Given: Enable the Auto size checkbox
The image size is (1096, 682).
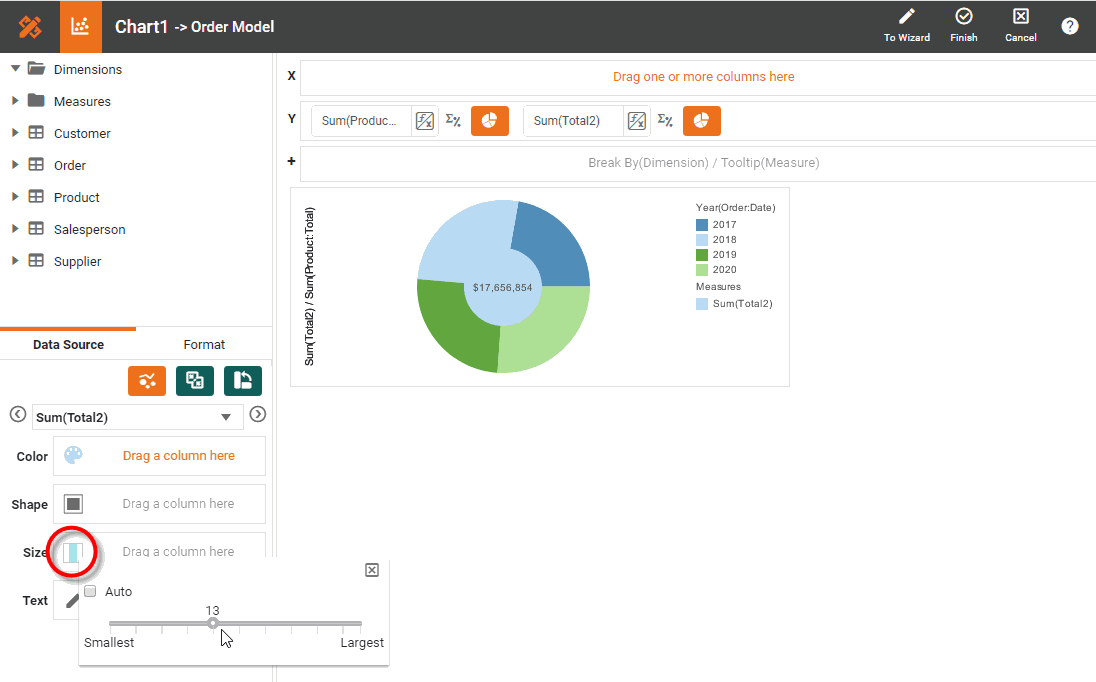Looking at the screenshot, I should (91, 592).
